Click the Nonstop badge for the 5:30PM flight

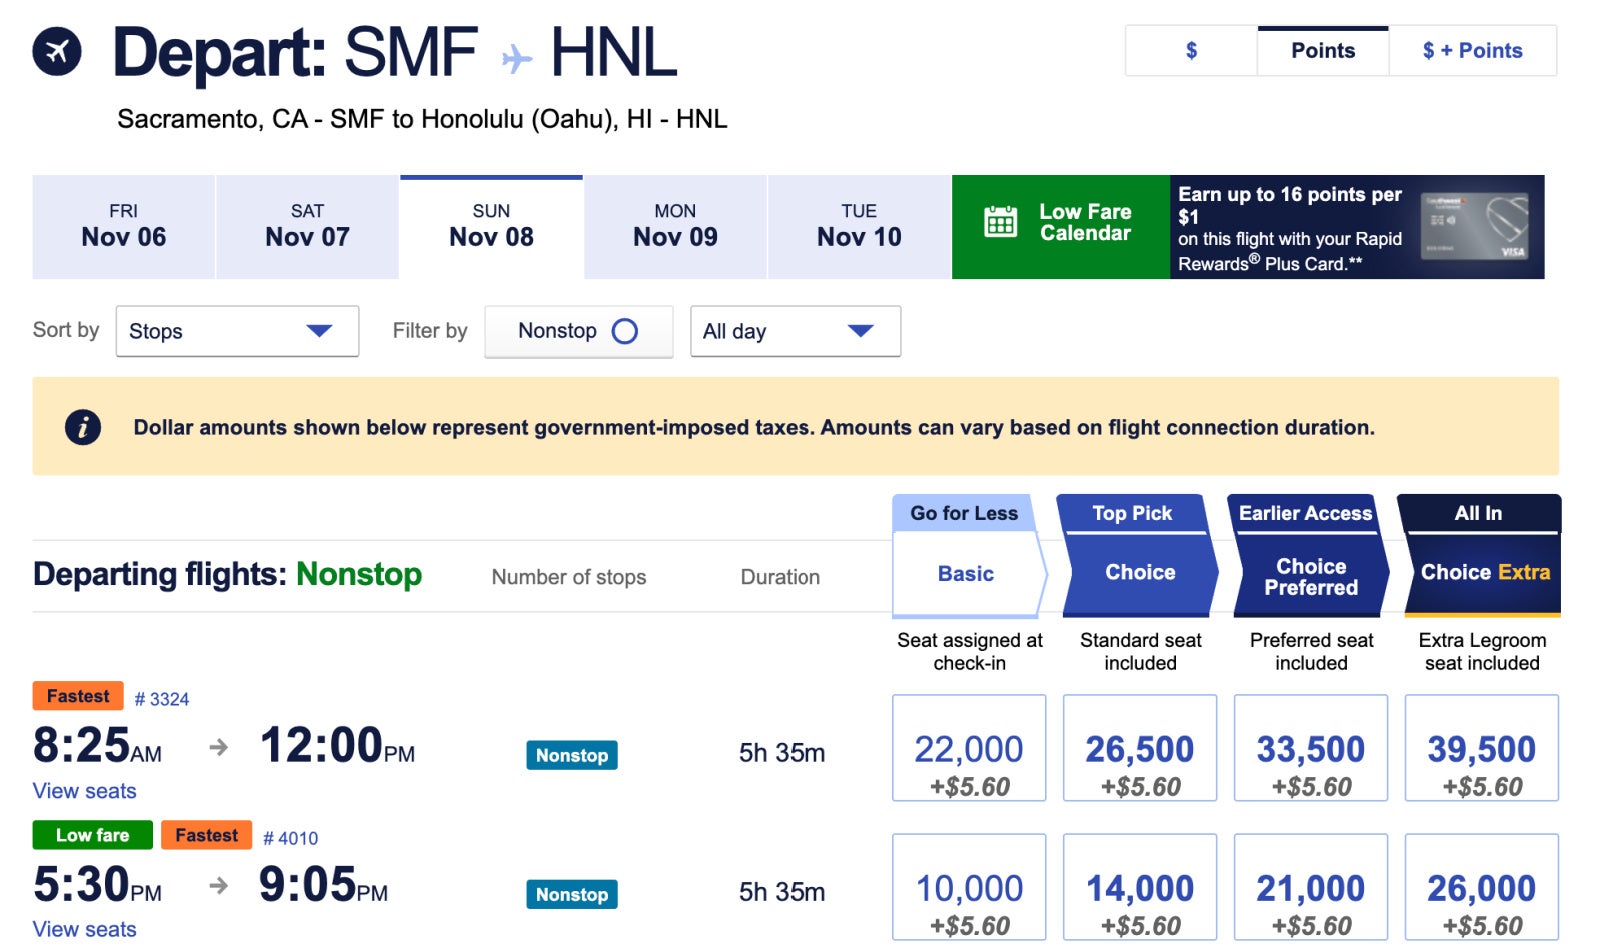click(x=572, y=894)
